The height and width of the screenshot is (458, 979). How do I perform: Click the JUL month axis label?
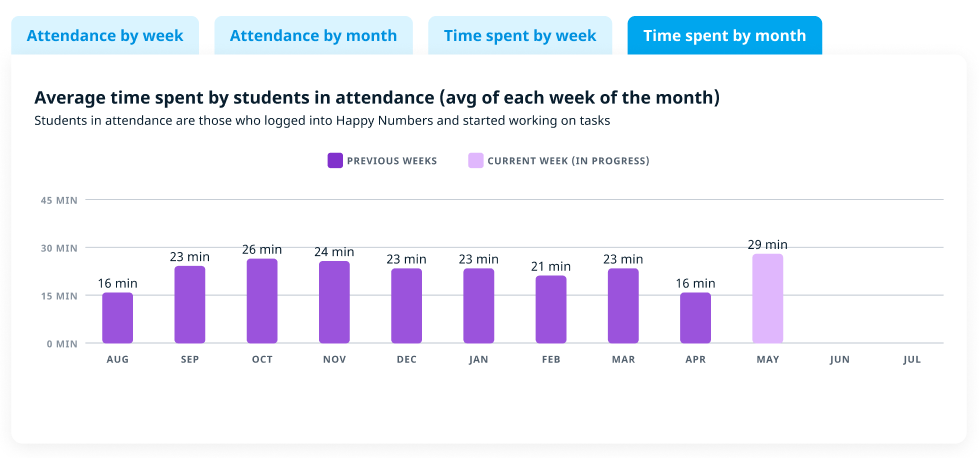coord(911,359)
